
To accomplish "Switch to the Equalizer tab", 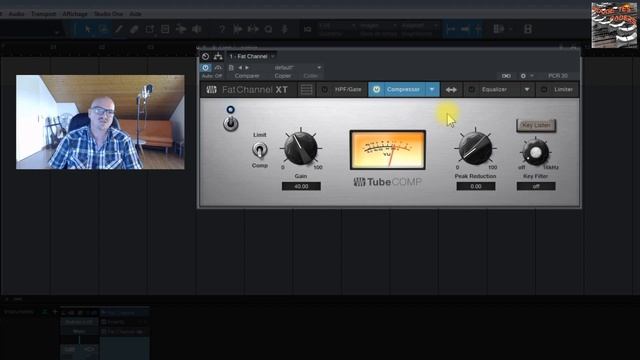I will click(493, 89).
